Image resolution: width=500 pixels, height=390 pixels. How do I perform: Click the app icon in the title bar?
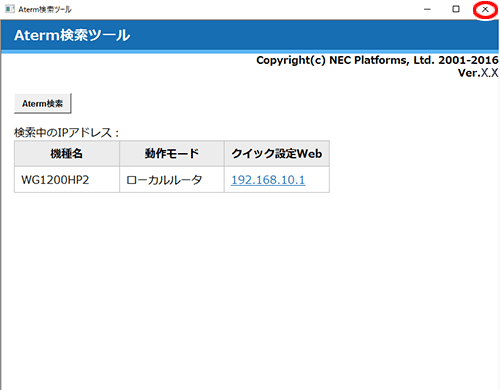click(x=10, y=9)
